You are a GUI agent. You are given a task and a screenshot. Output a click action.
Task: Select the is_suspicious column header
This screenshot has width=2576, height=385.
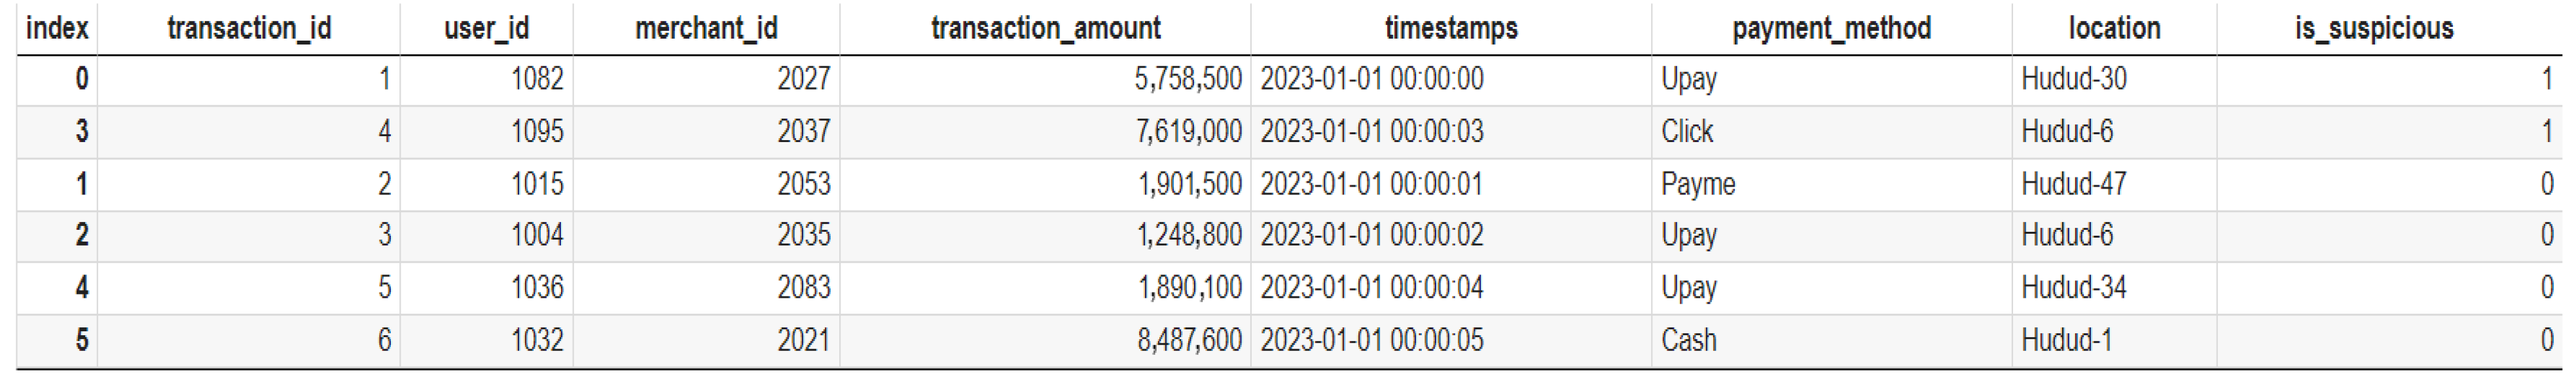point(2373,28)
